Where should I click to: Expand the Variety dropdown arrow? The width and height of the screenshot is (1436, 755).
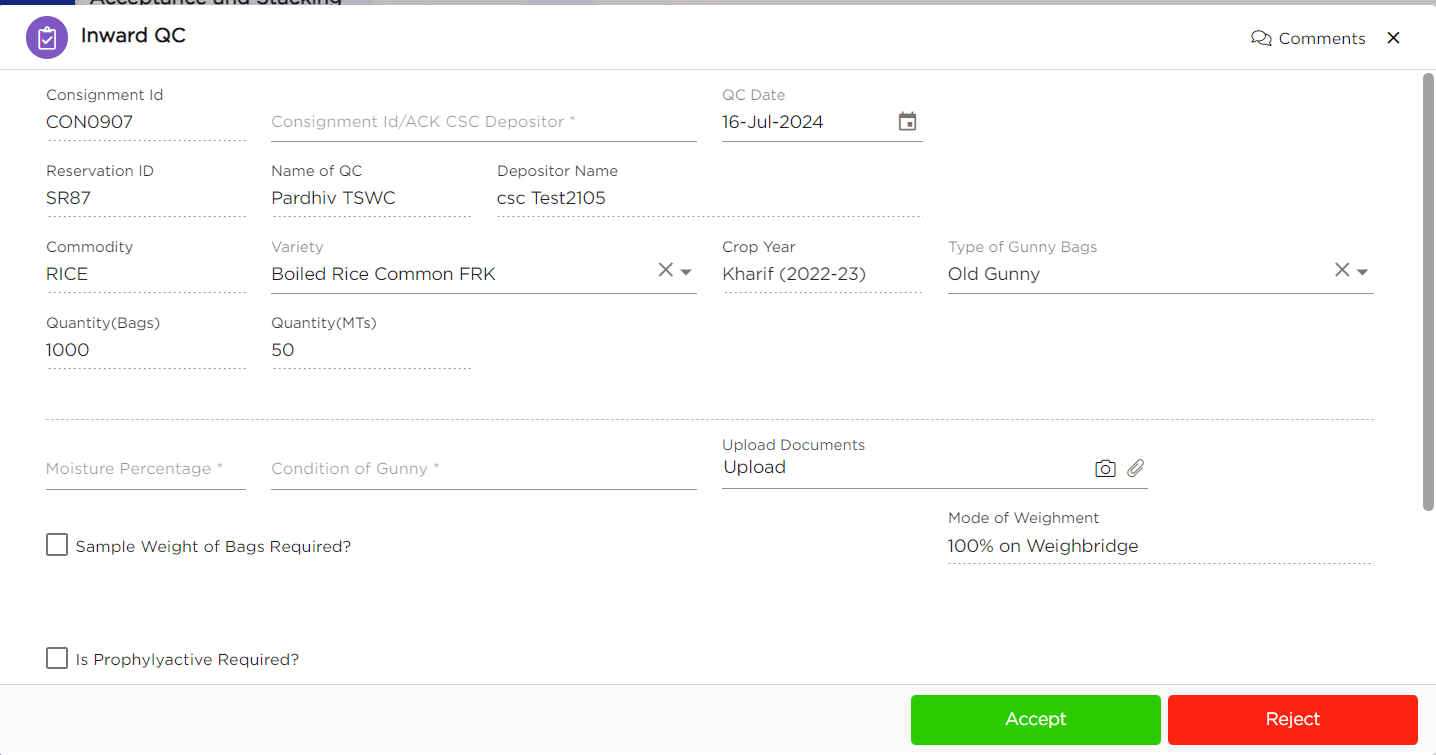click(686, 272)
